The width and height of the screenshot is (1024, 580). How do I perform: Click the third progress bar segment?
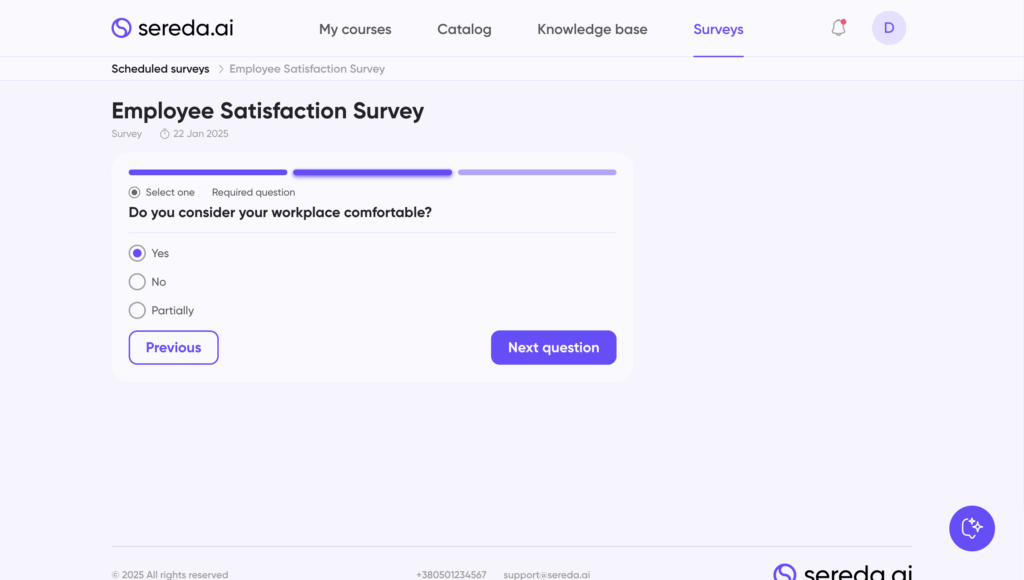point(537,172)
